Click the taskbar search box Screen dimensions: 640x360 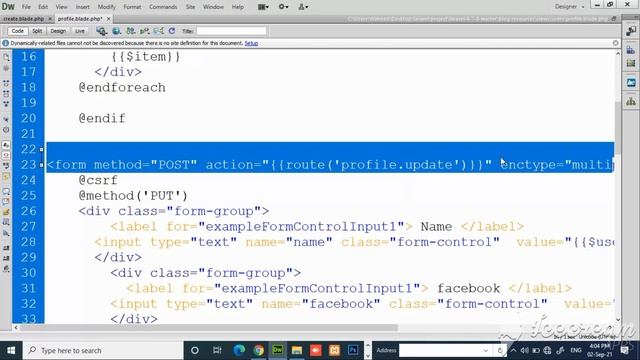(x=103, y=351)
